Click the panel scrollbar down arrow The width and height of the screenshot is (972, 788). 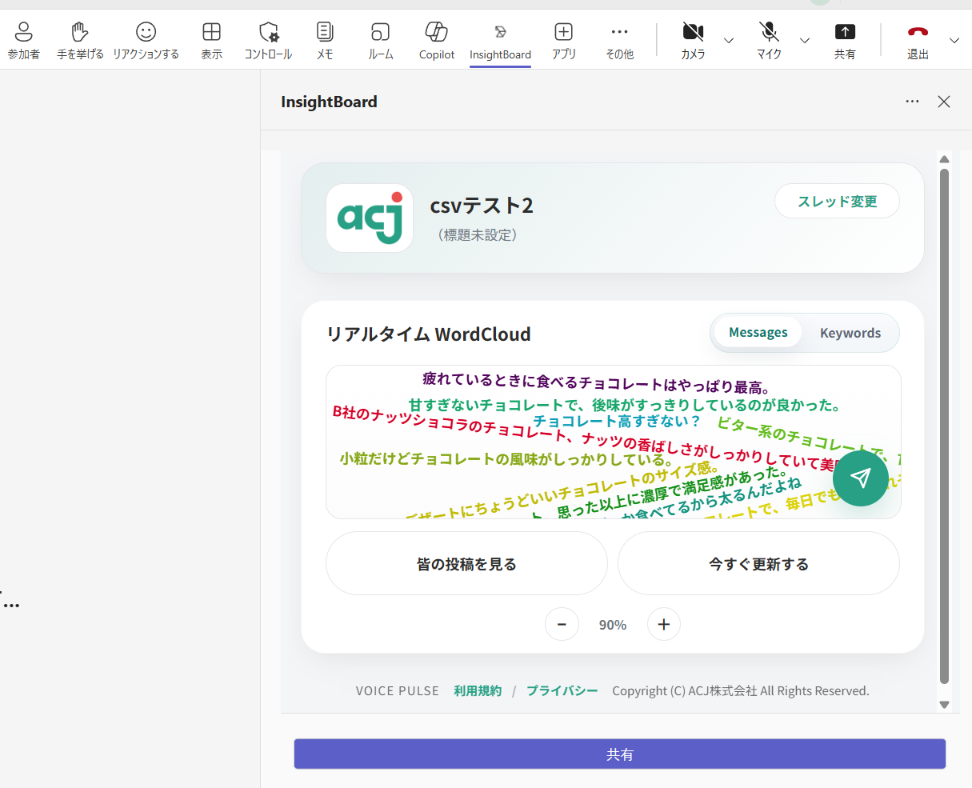tap(944, 704)
